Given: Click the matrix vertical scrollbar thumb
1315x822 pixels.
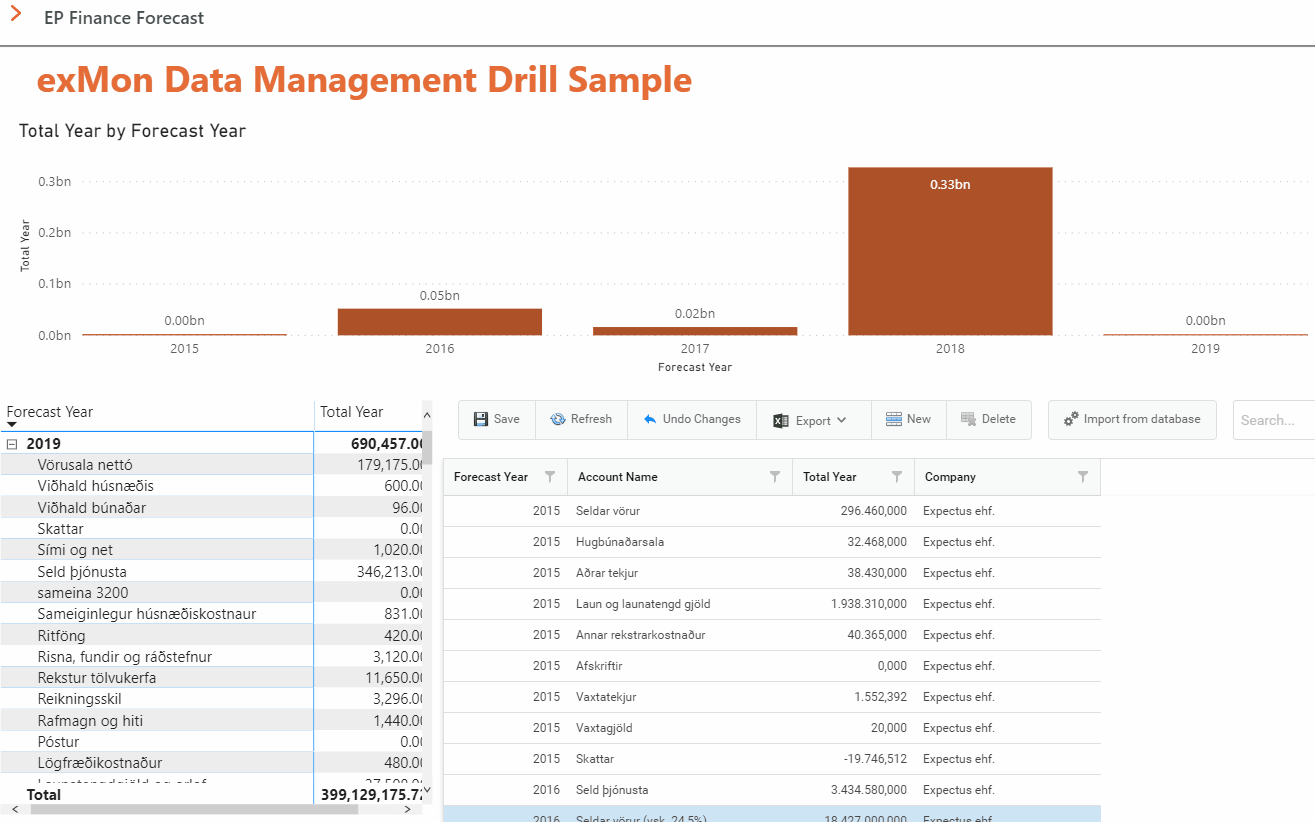Looking at the screenshot, I should [427, 447].
